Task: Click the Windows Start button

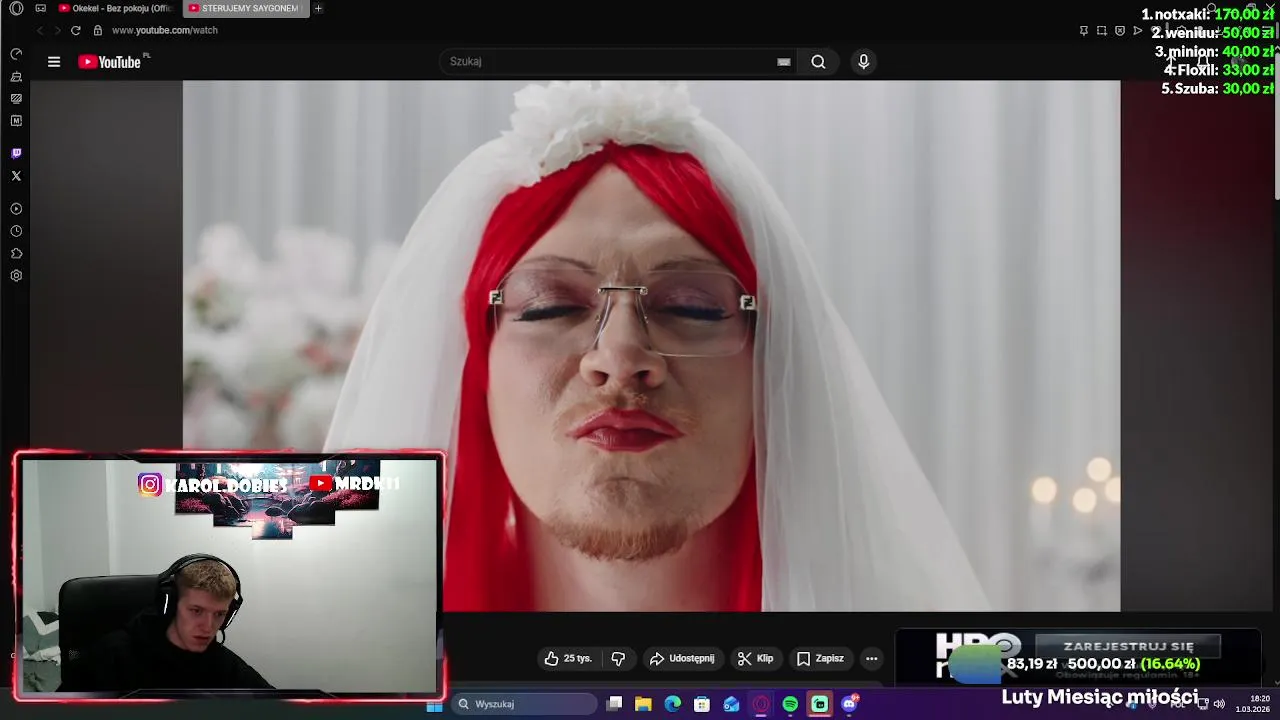Action: pos(434,704)
